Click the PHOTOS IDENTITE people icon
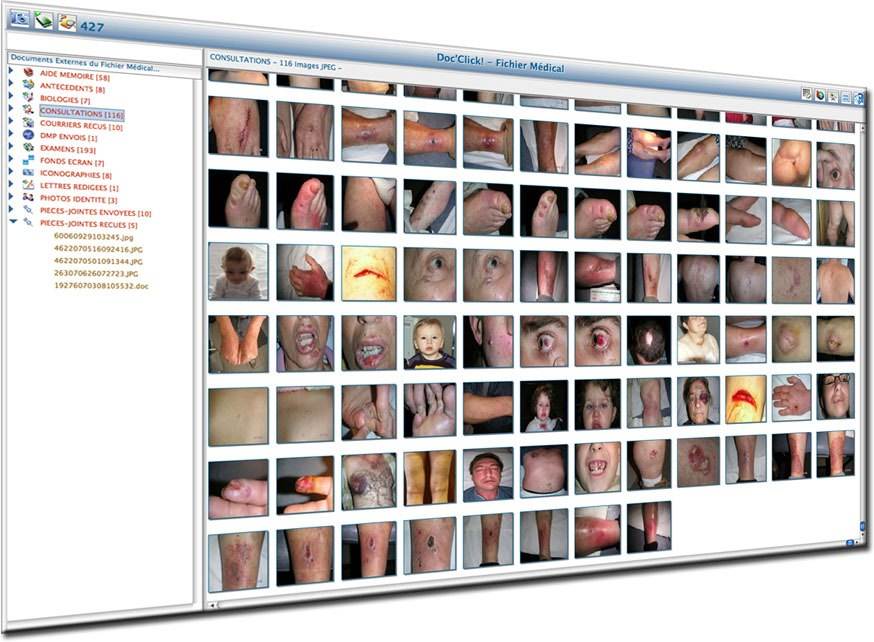Viewport: 874px width, 642px height. [x=28, y=197]
